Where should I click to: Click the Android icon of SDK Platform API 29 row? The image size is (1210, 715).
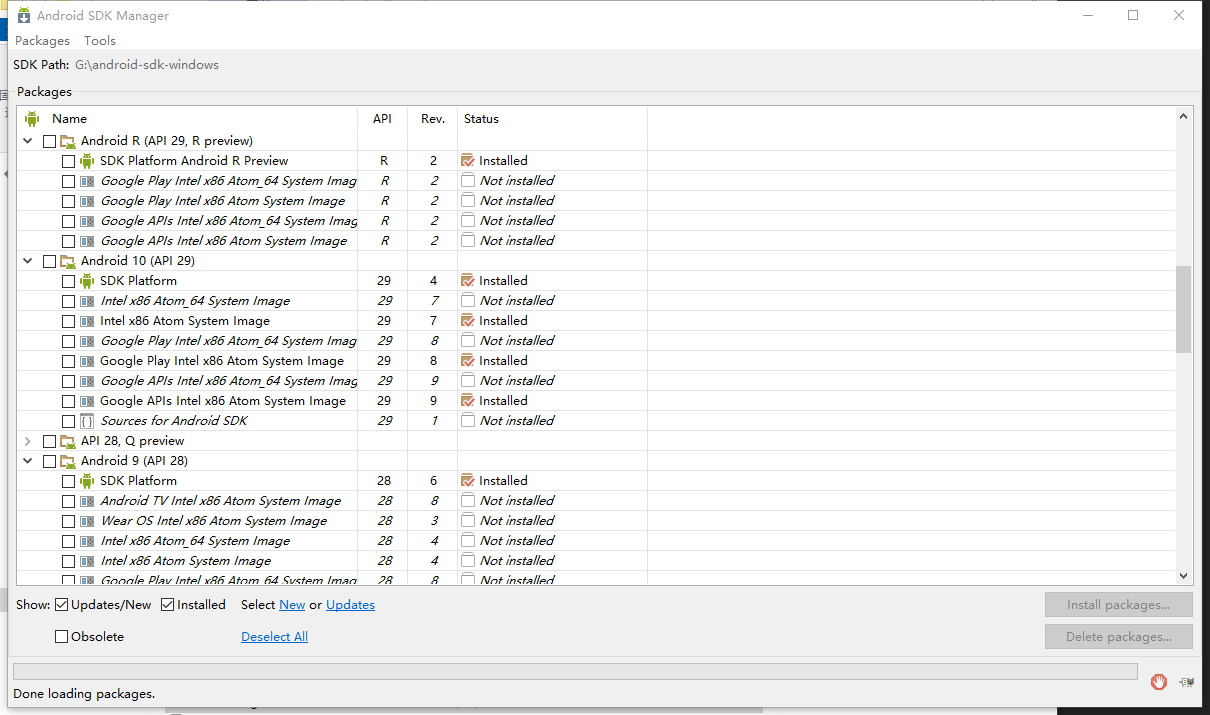click(87, 281)
